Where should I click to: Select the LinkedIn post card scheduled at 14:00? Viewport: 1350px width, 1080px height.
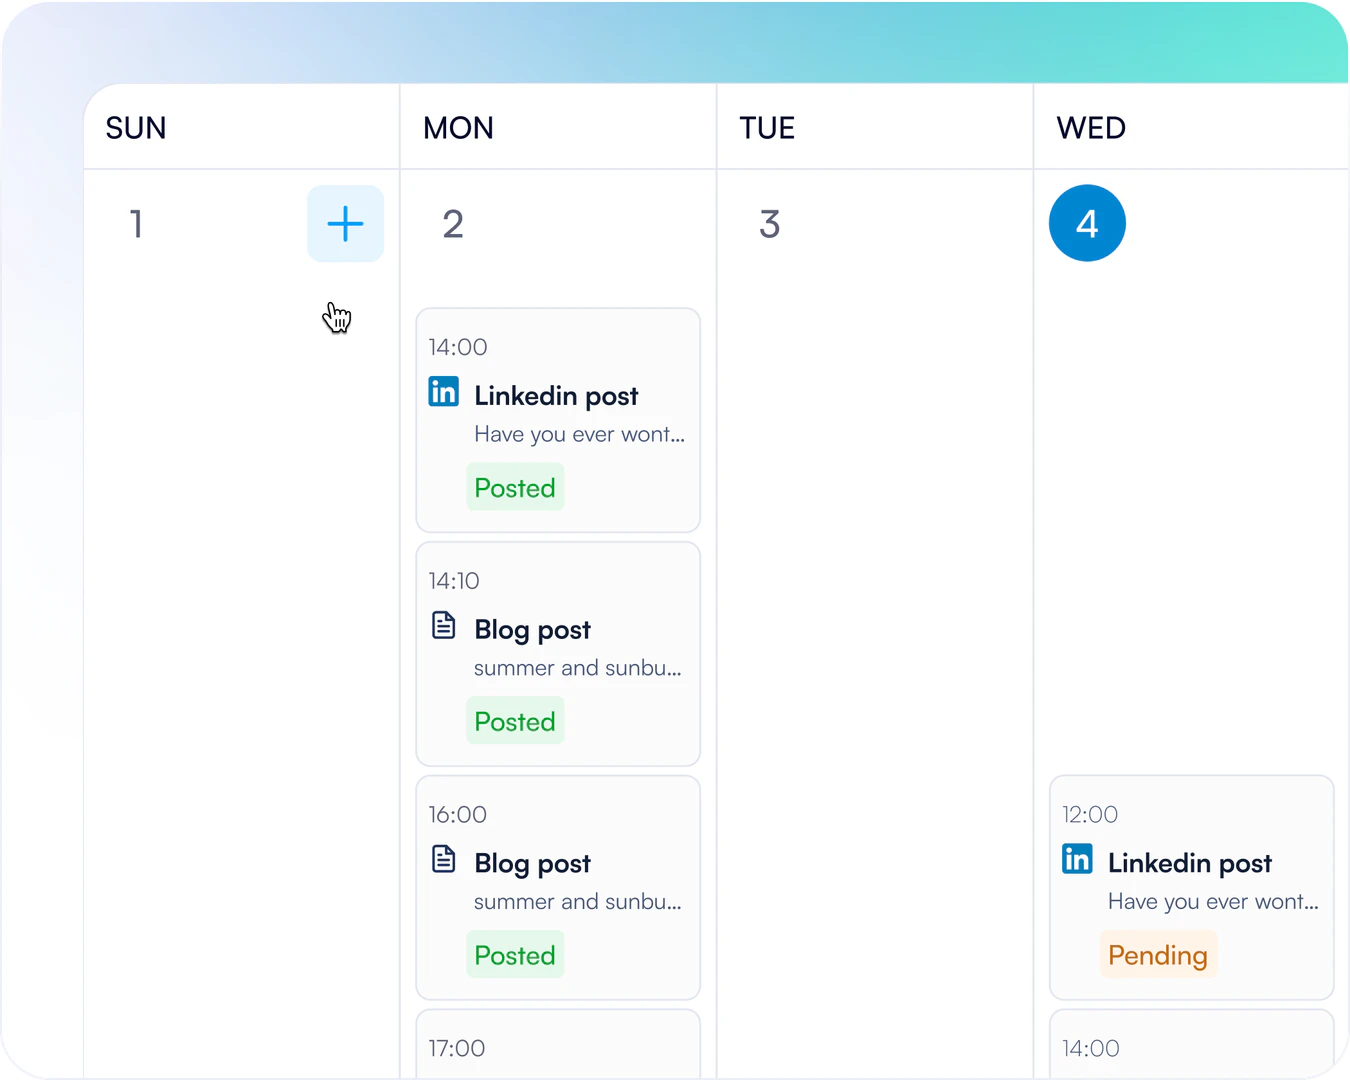pyautogui.click(x=558, y=420)
